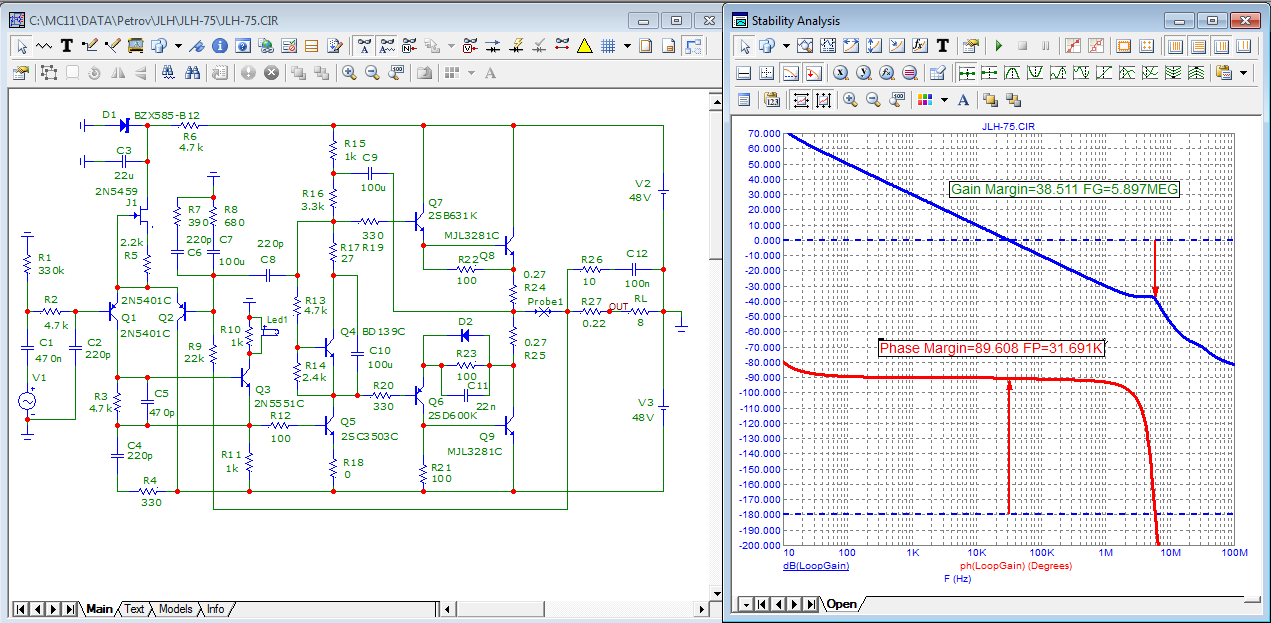Open dropdown arrow next to schematic shapes icon
1271x623 pixels.
coord(178,46)
